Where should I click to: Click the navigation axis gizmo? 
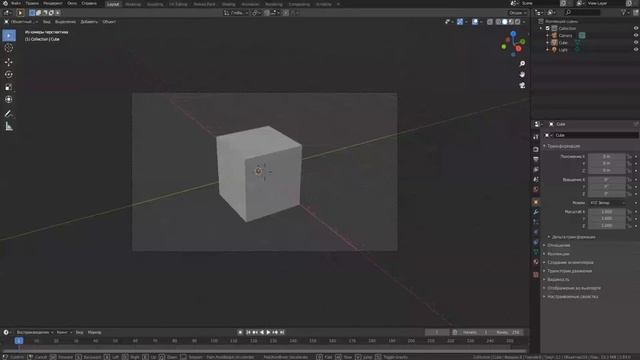pyautogui.click(x=513, y=44)
